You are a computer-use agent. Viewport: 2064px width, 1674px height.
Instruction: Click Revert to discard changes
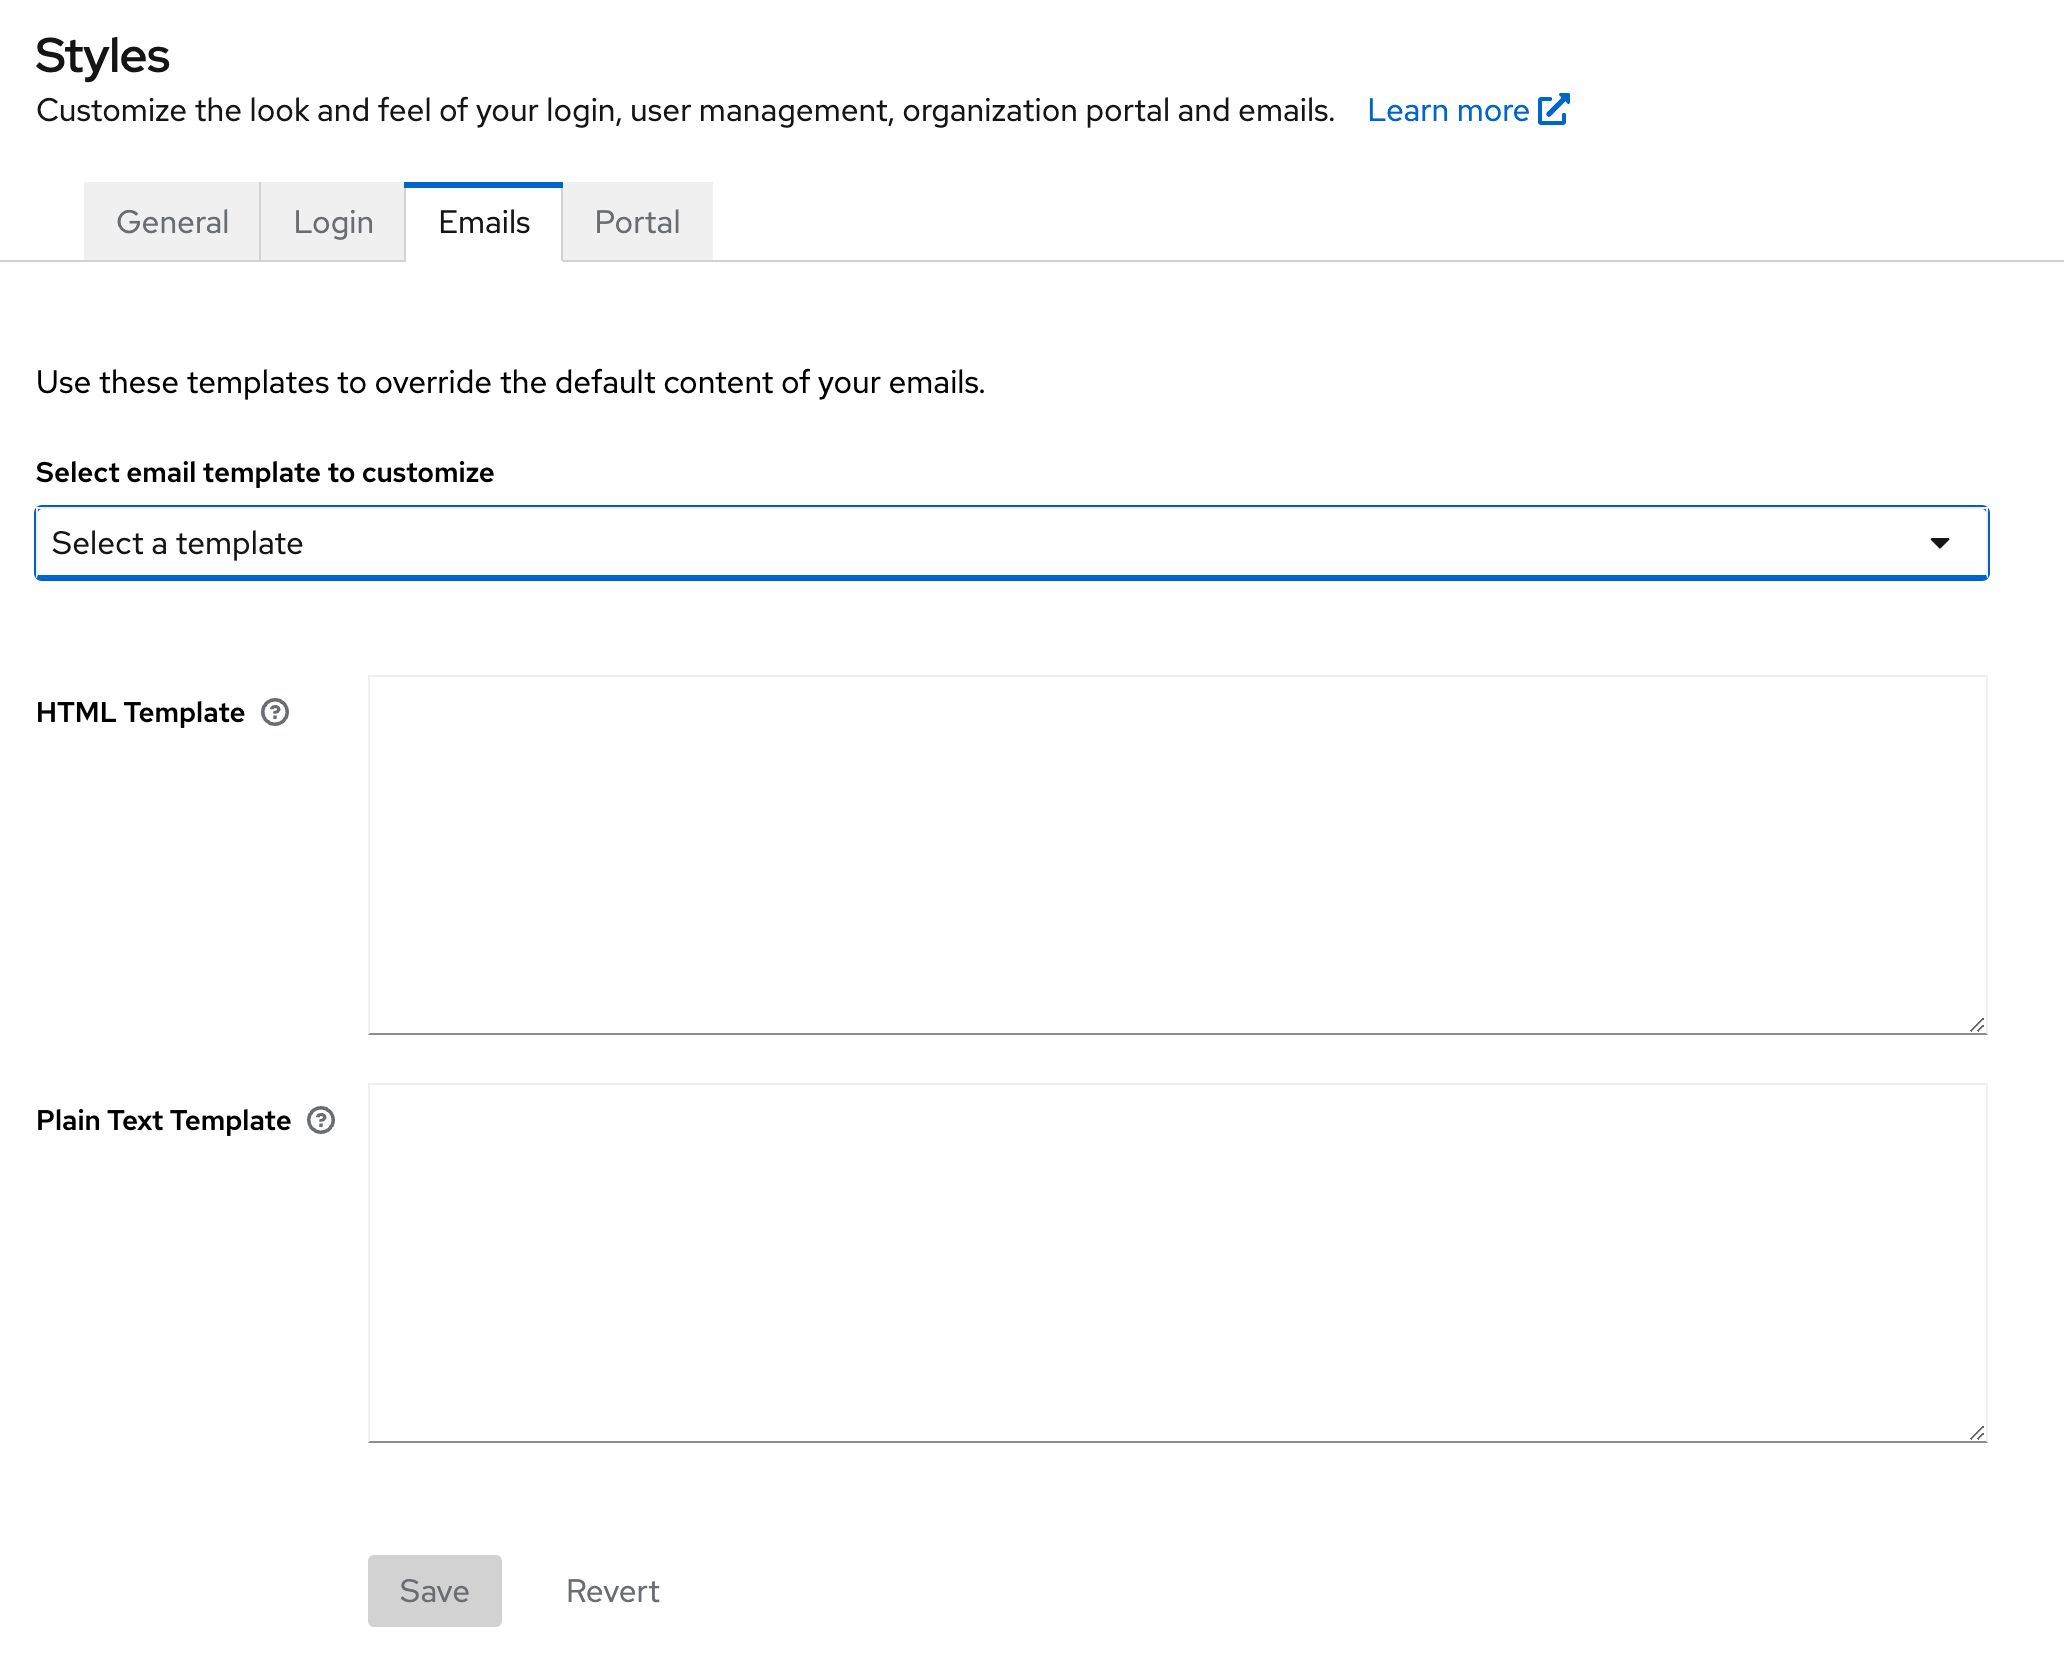tap(612, 1590)
